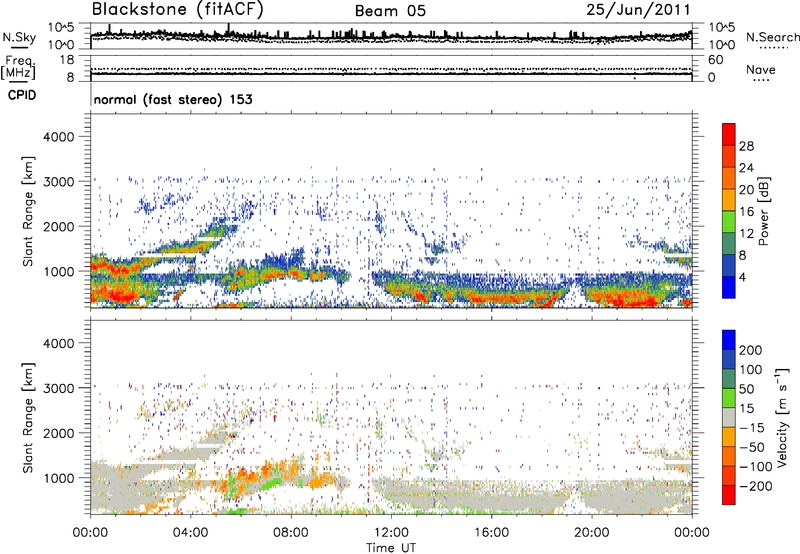Click the 'N.Search' legend label

(x=772, y=37)
